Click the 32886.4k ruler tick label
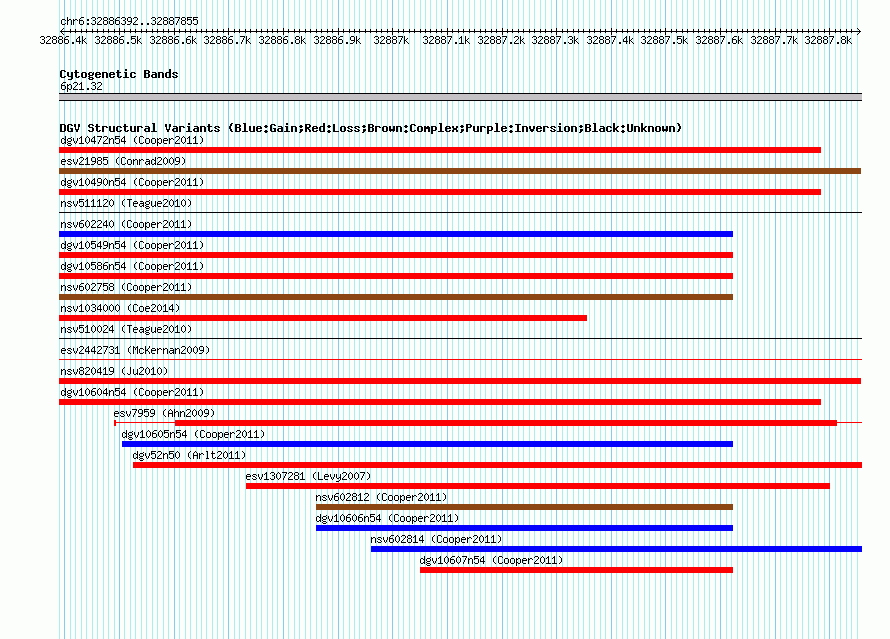Viewport: 890px width, 639px height. [x=63, y=40]
